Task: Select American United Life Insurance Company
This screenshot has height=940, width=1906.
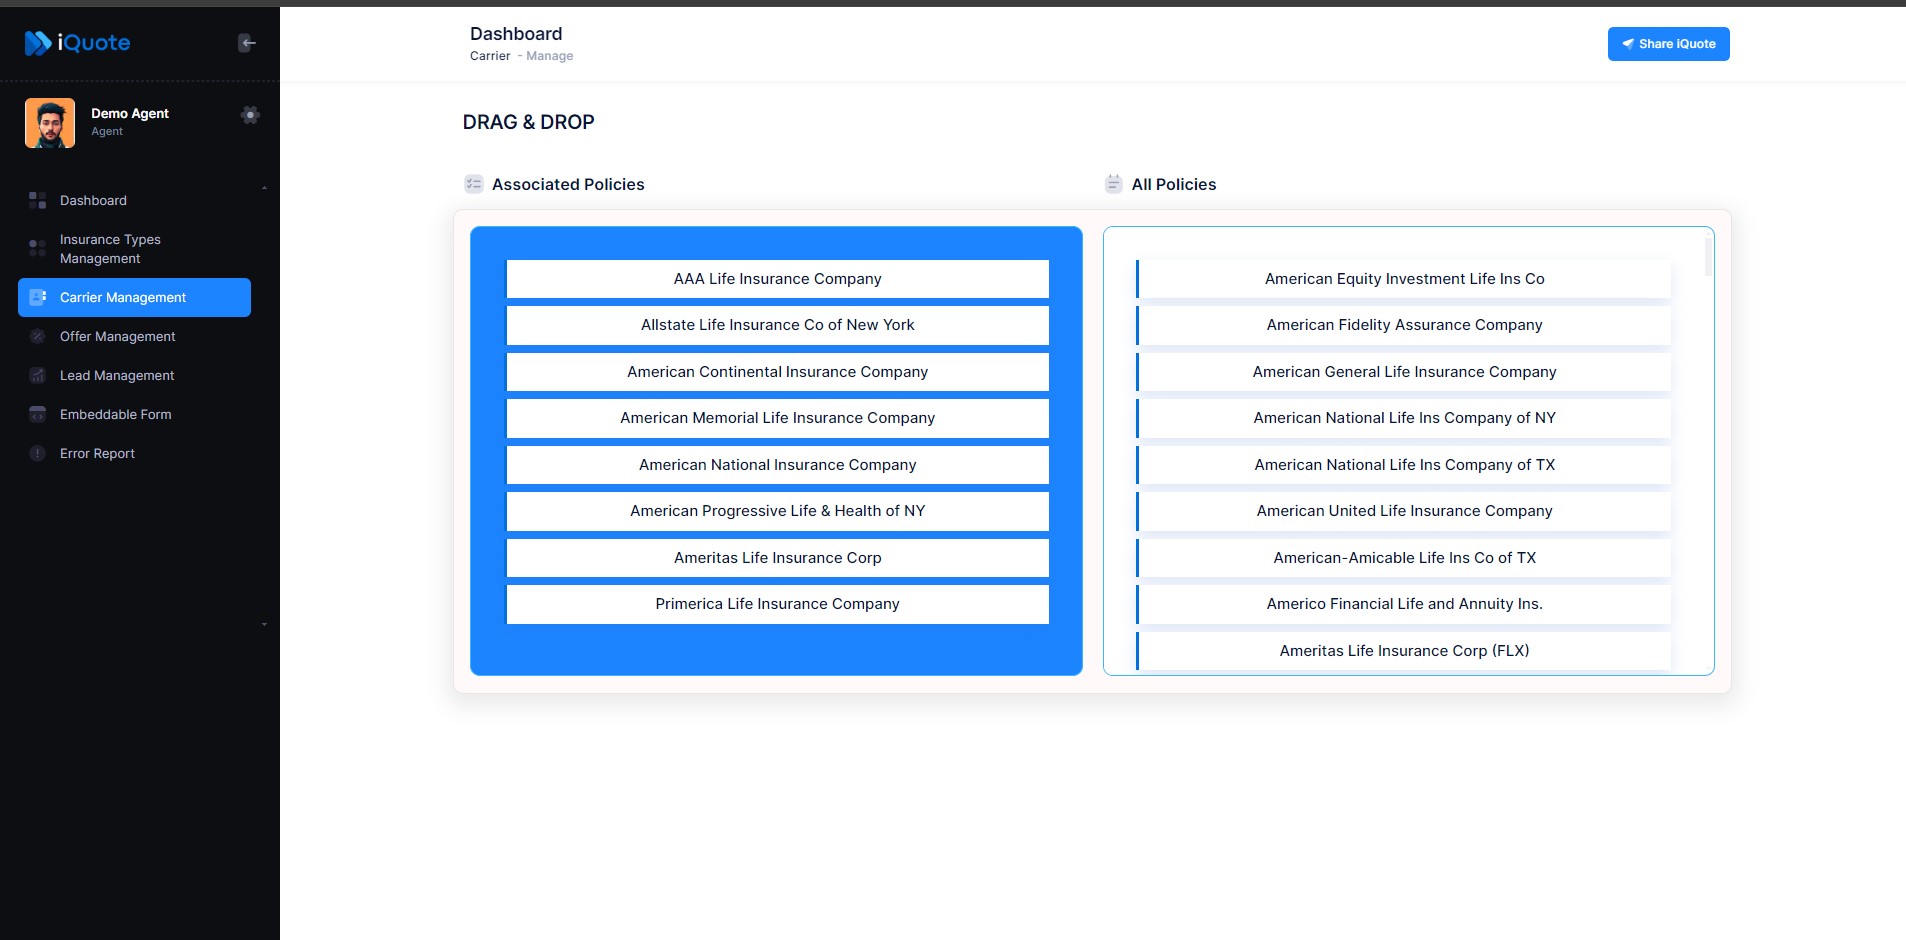Action: pyautogui.click(x=1404, y=511)
